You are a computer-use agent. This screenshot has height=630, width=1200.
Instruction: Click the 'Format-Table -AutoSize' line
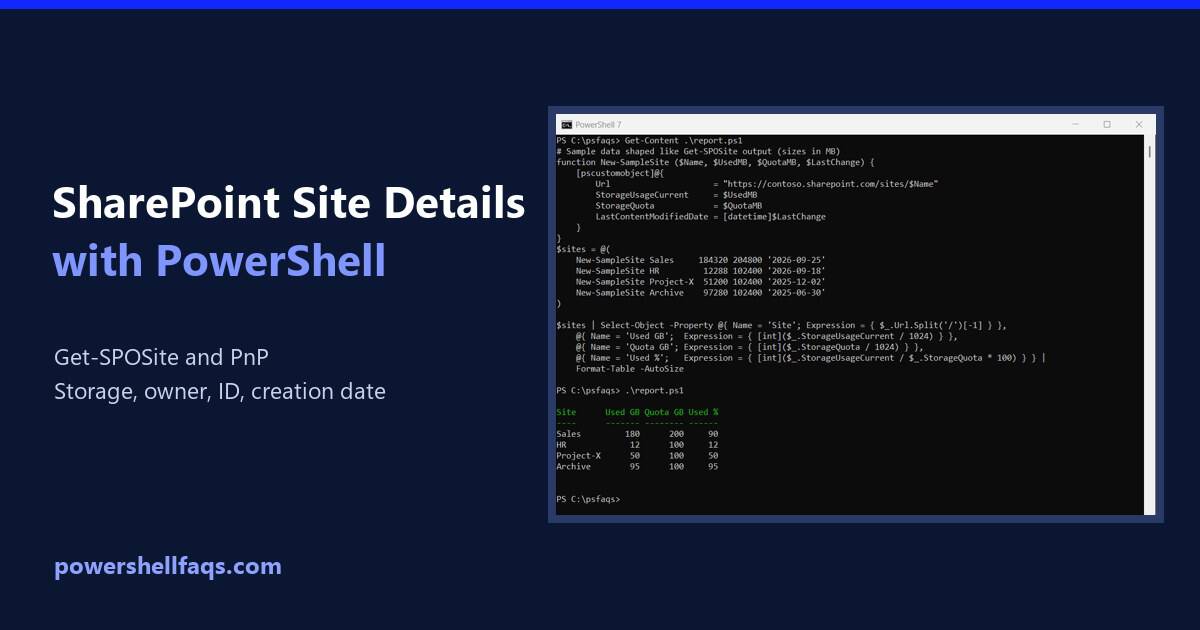pos(632,368)
